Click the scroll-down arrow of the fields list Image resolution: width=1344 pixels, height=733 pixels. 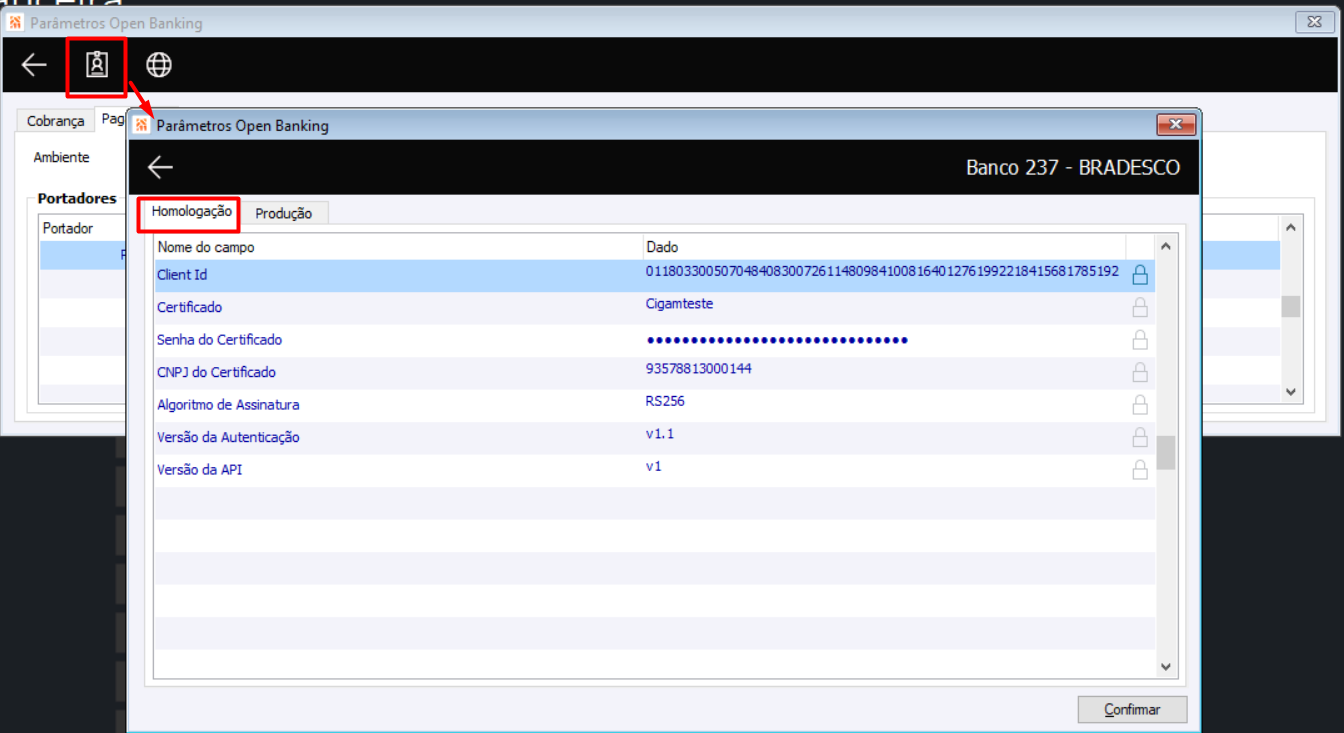1166,666
